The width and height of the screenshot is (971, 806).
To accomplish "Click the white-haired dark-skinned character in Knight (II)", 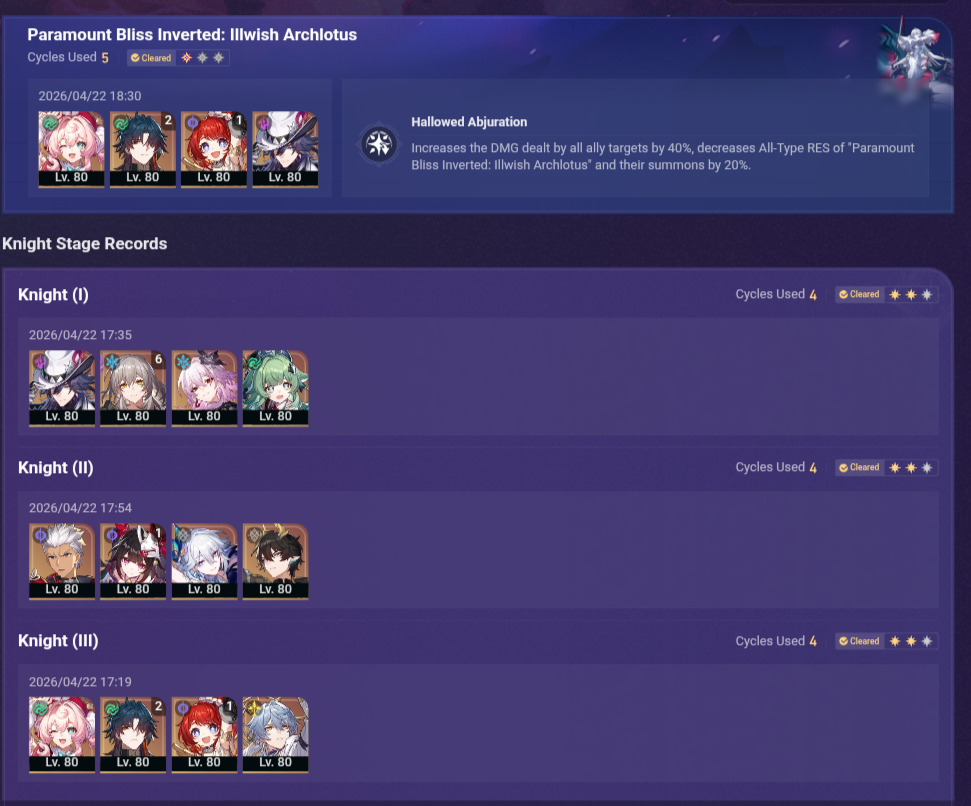I will [x=62, y=561].
